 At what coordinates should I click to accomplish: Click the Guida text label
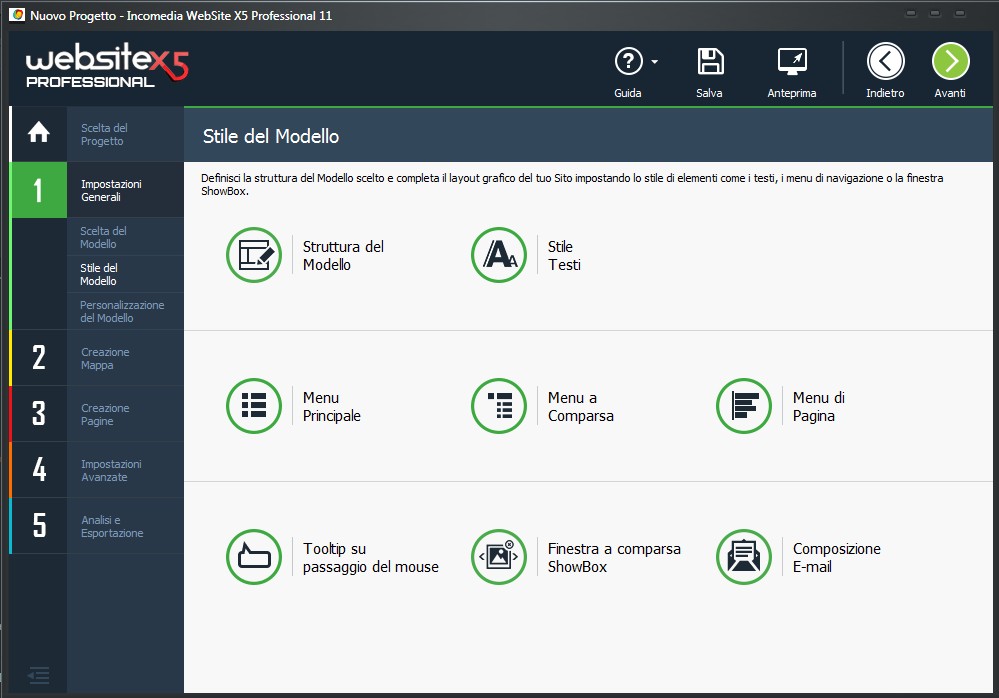628,93
